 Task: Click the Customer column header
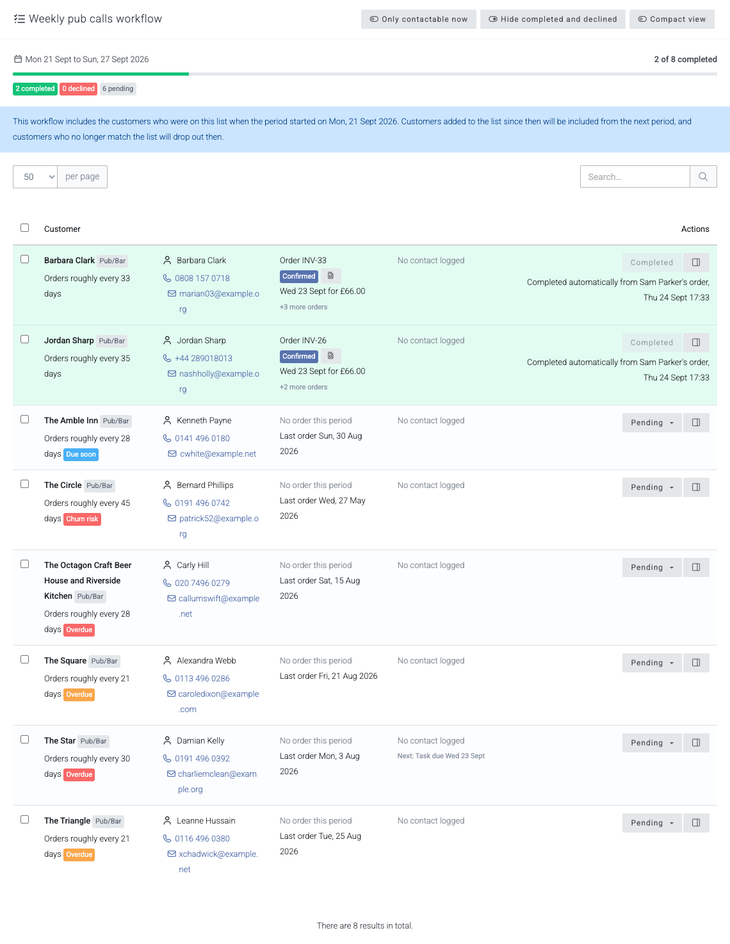pos(62,229)
